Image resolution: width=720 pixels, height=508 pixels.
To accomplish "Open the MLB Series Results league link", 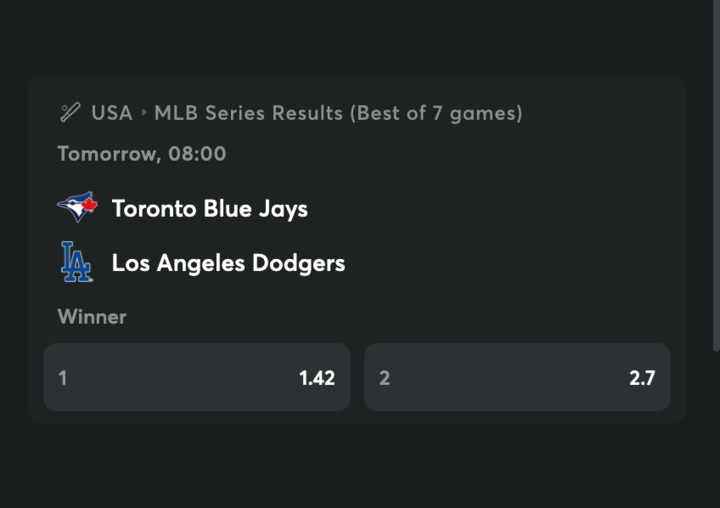I will click(x=248, y=113).
